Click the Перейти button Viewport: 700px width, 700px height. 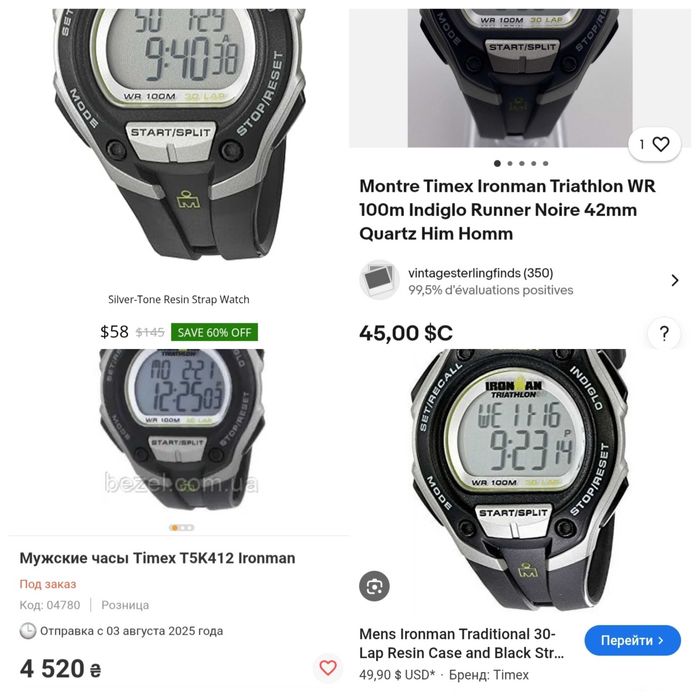[x=632, y=640]
